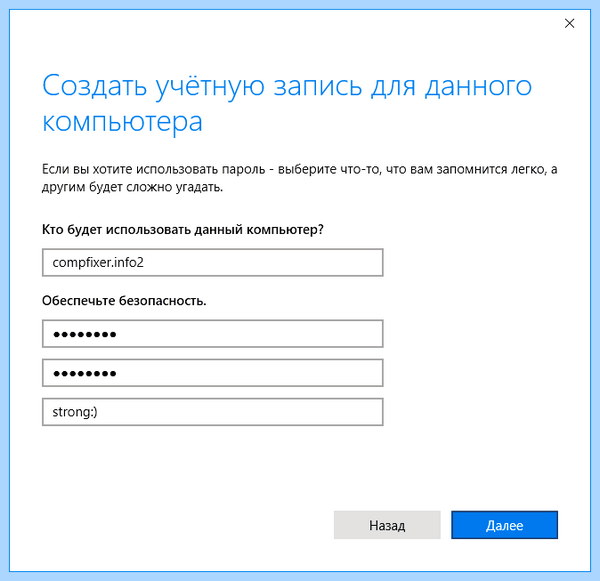Go back with the Назад button
Image resolution: width=600 pixels, height=581 pixels.
(x=387, y=525)
